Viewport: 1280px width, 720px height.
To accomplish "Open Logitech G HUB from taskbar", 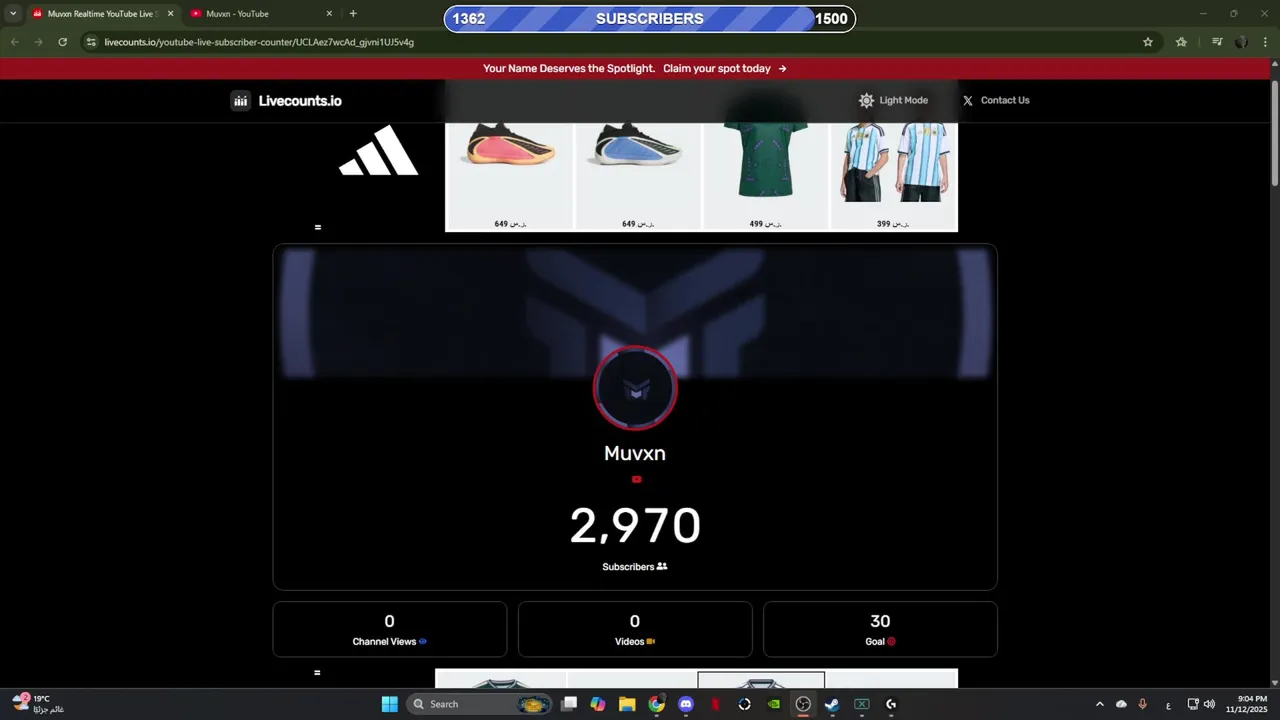I will click(891, 704).
